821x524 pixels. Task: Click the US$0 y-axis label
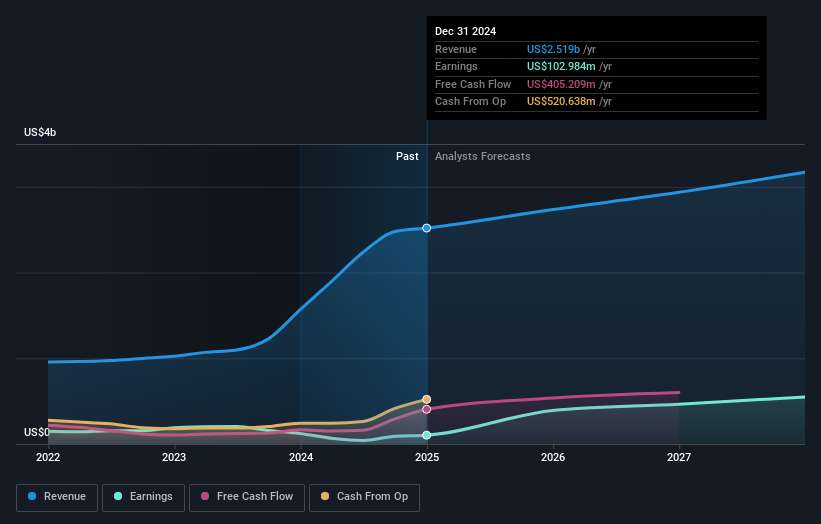[37, 432]
